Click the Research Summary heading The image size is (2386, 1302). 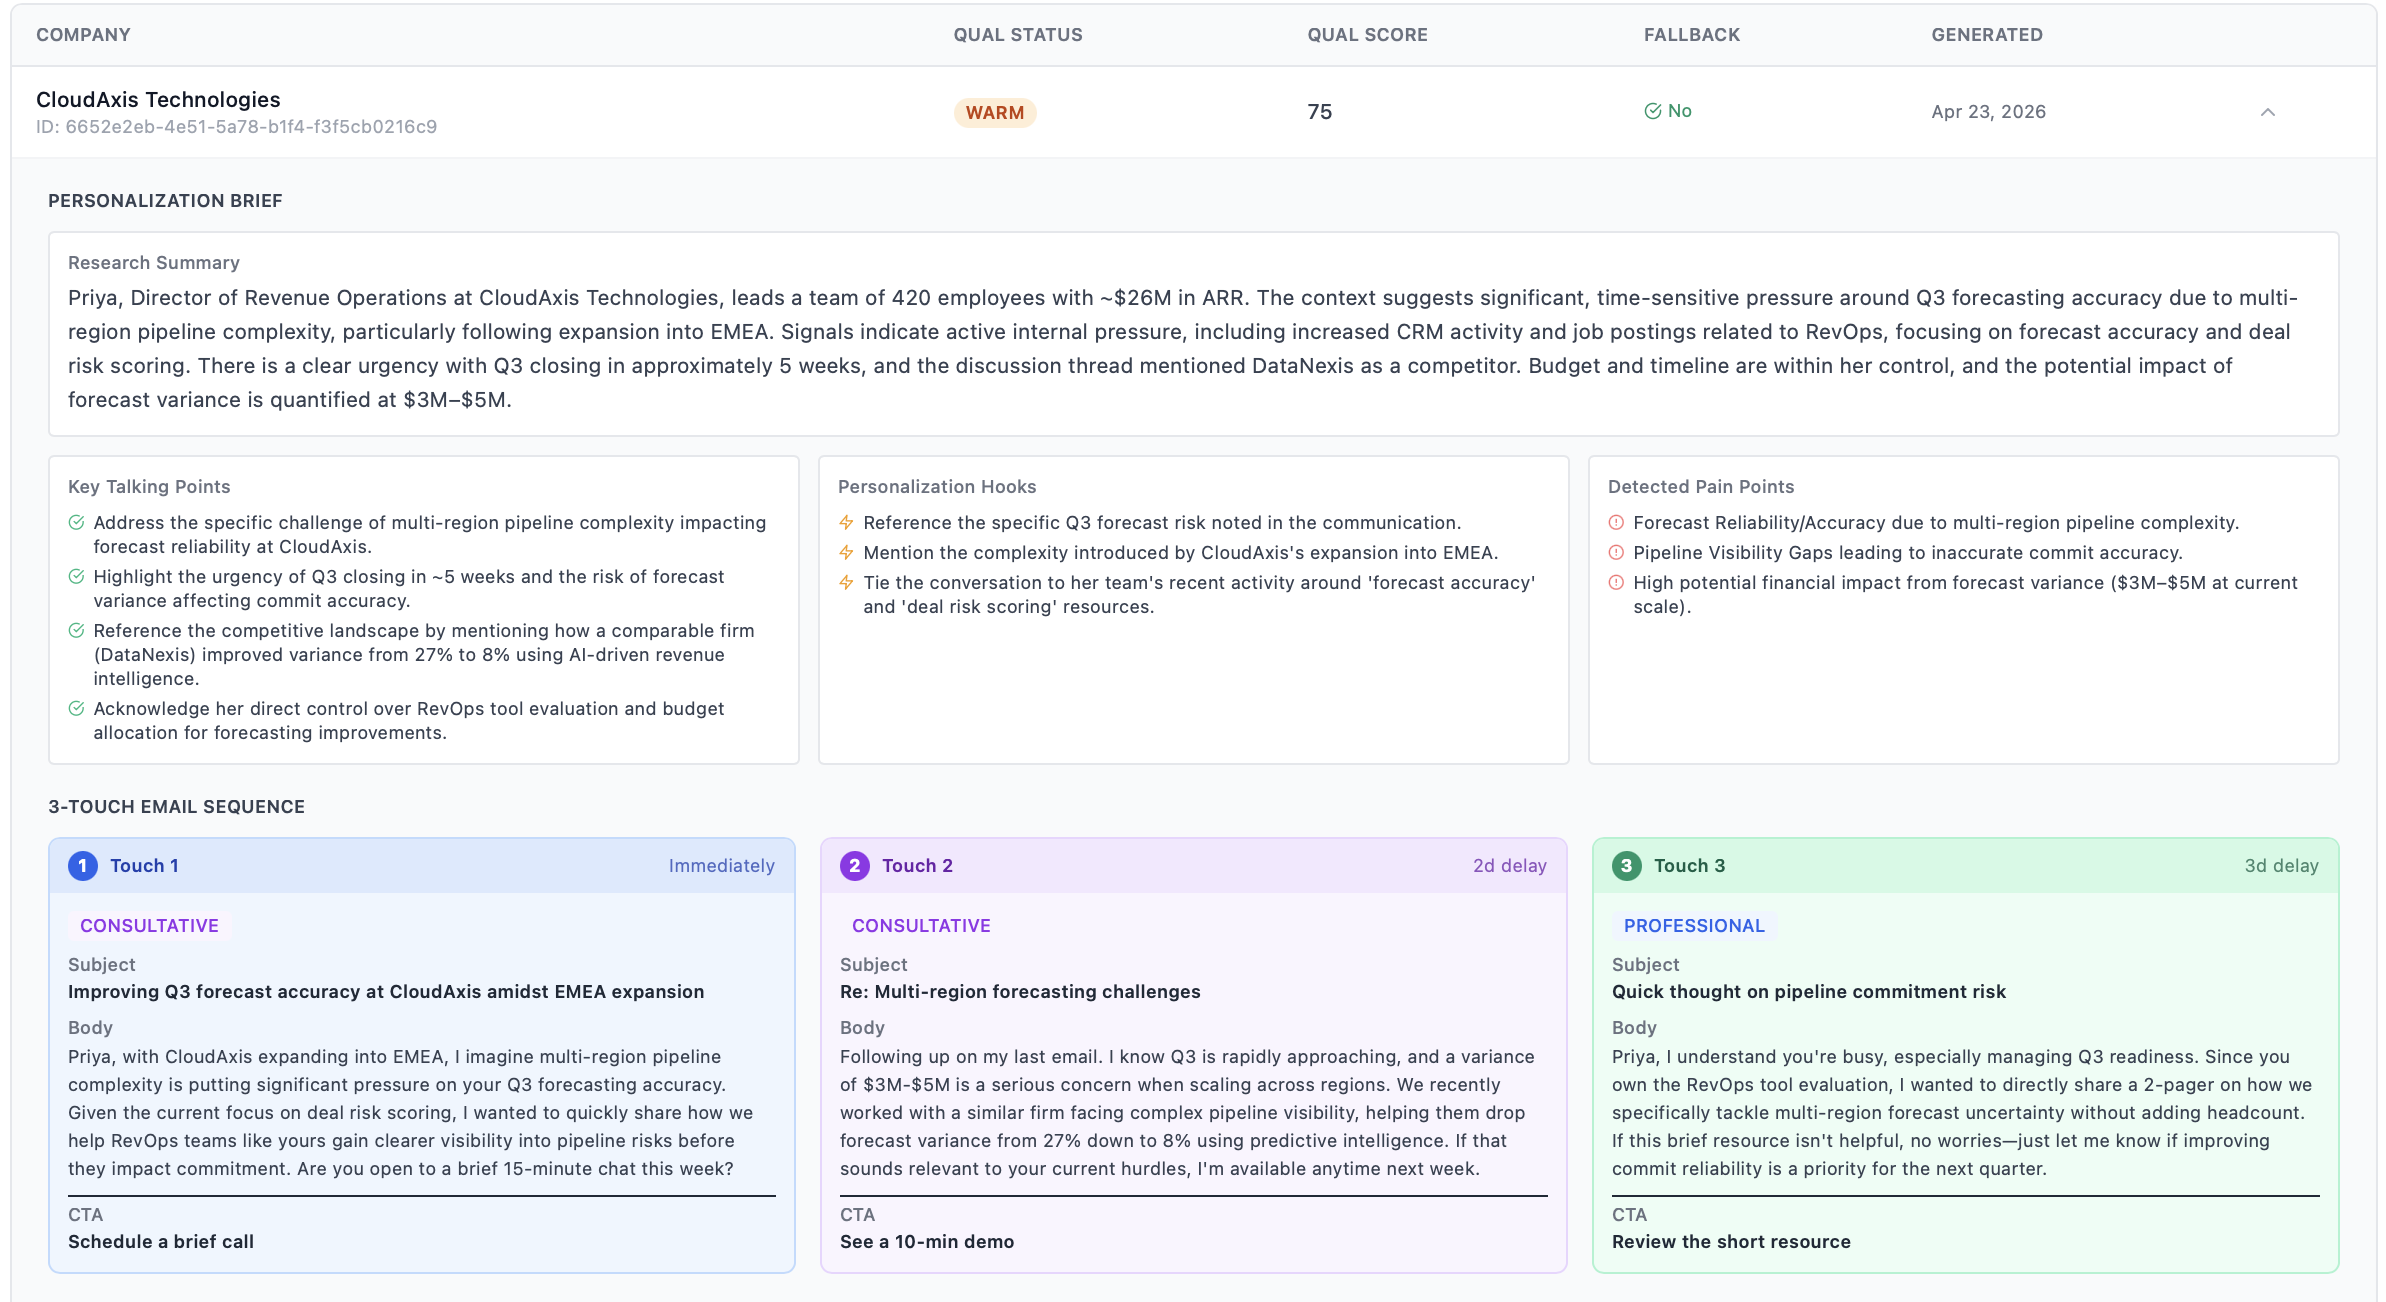[154, 263]
